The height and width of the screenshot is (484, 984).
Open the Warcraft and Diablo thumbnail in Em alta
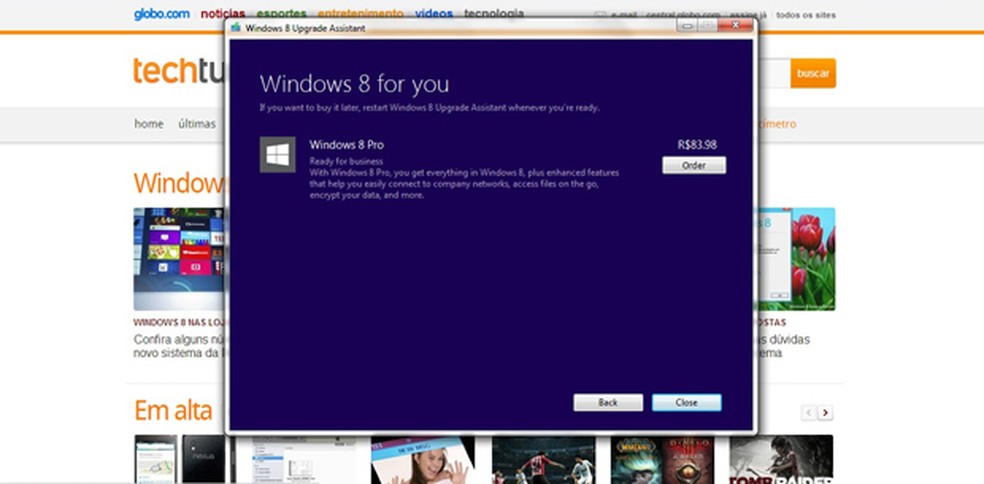pyautogui.click(x=662, y=460)
